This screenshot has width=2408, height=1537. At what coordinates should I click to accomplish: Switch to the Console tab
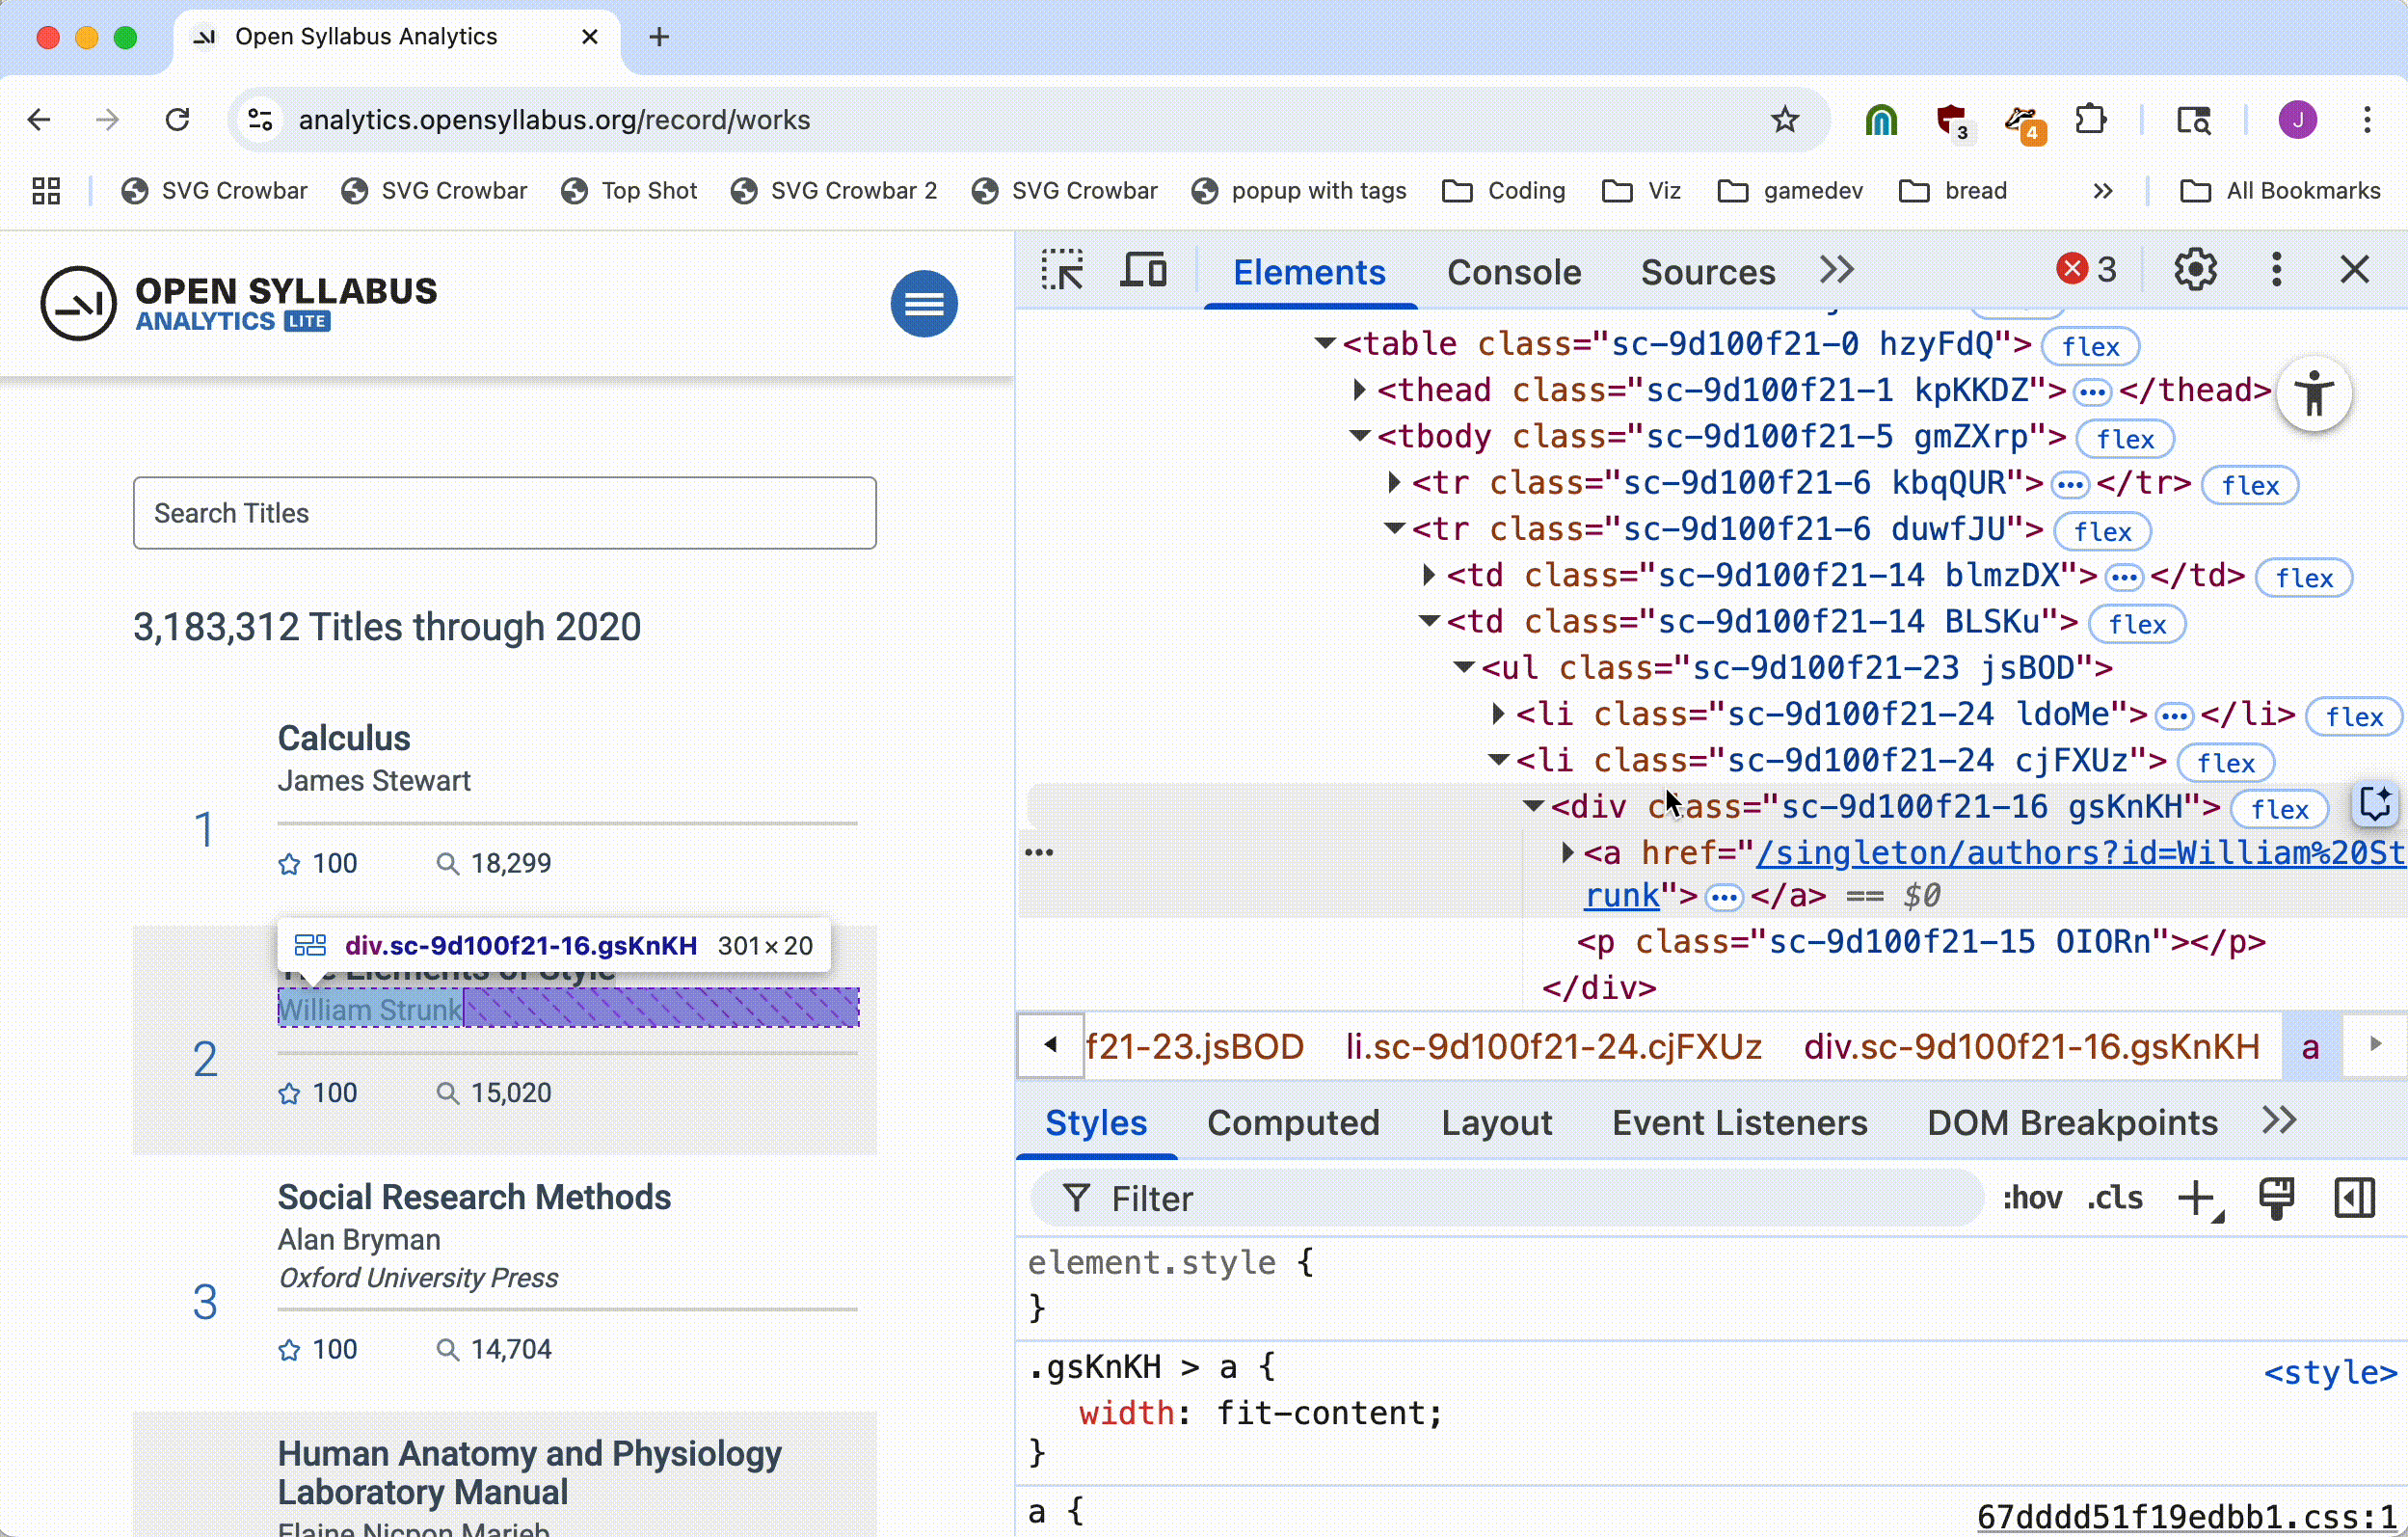pyautogui.click(x=1513, y=272)
